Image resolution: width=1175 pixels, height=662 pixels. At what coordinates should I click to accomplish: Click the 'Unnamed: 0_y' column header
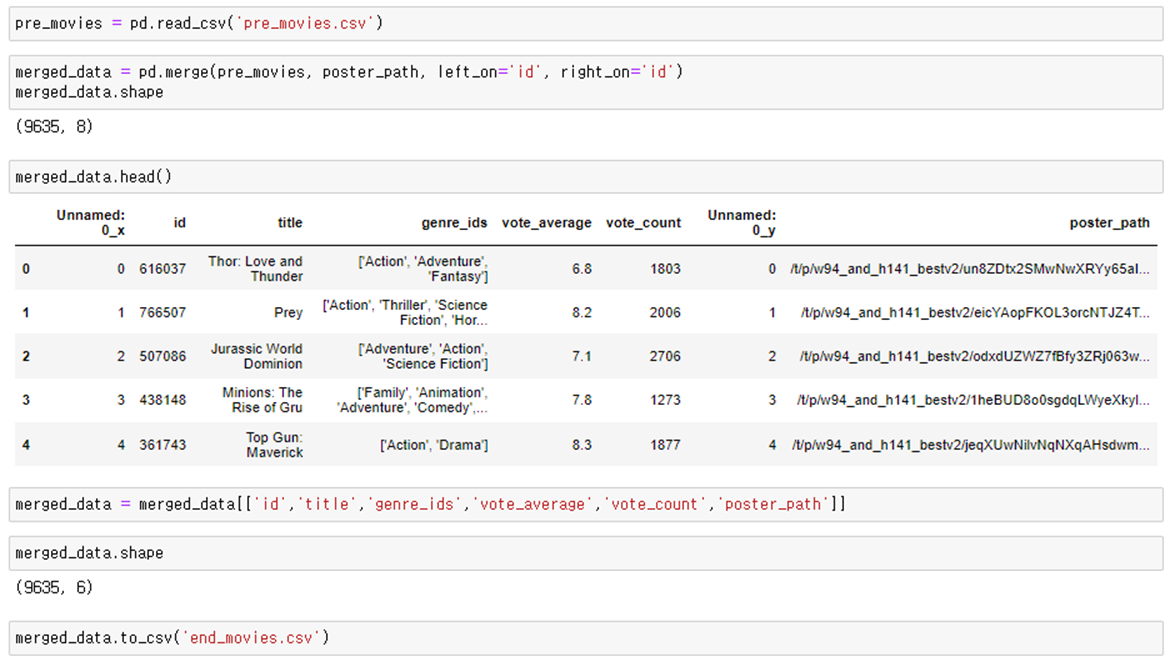point(742,223)
